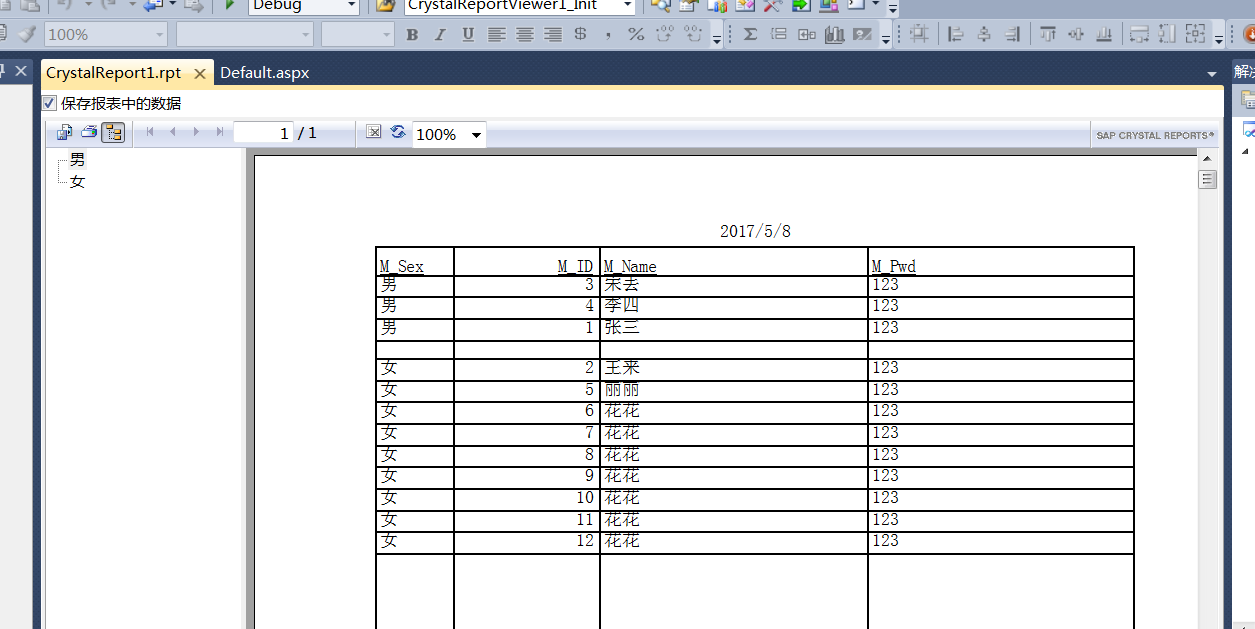Open the font size combo box

coord(358,35)
